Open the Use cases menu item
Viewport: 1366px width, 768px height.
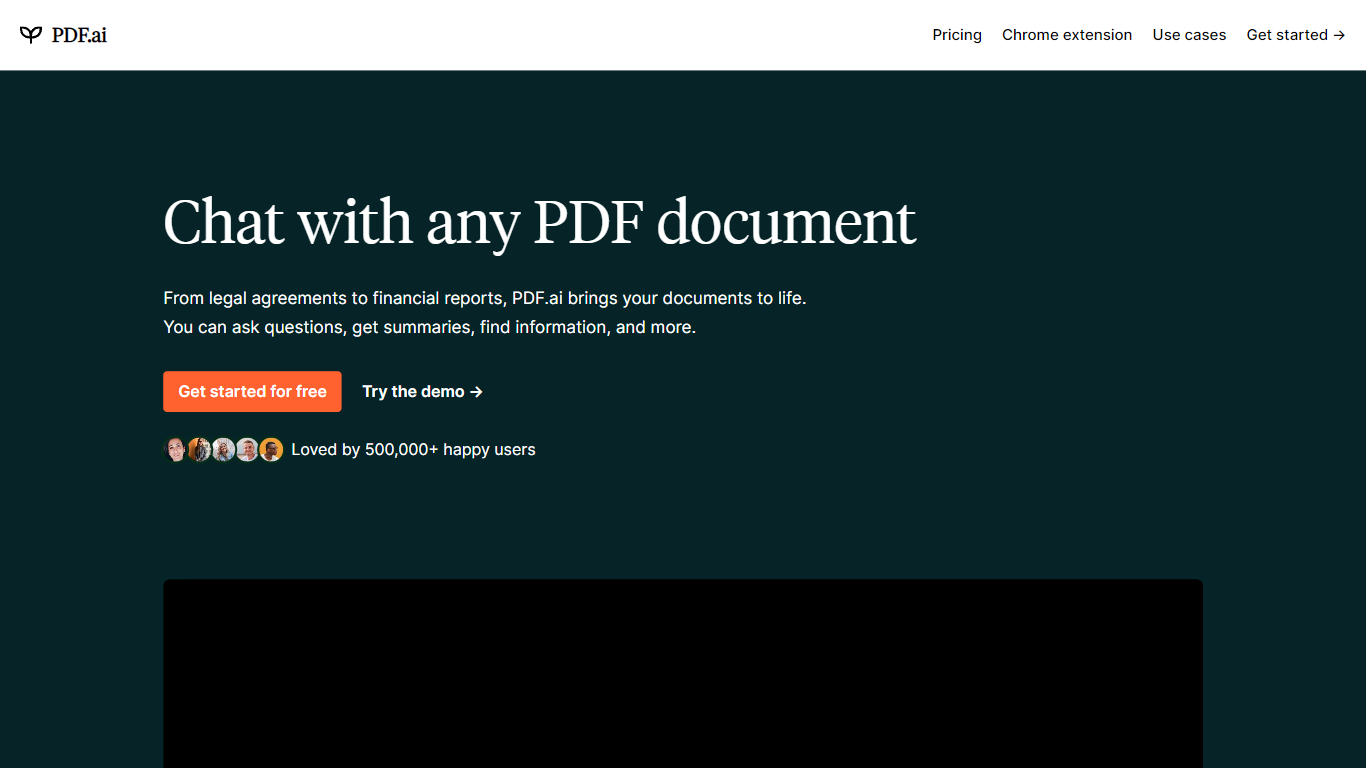pos(1189,35)
